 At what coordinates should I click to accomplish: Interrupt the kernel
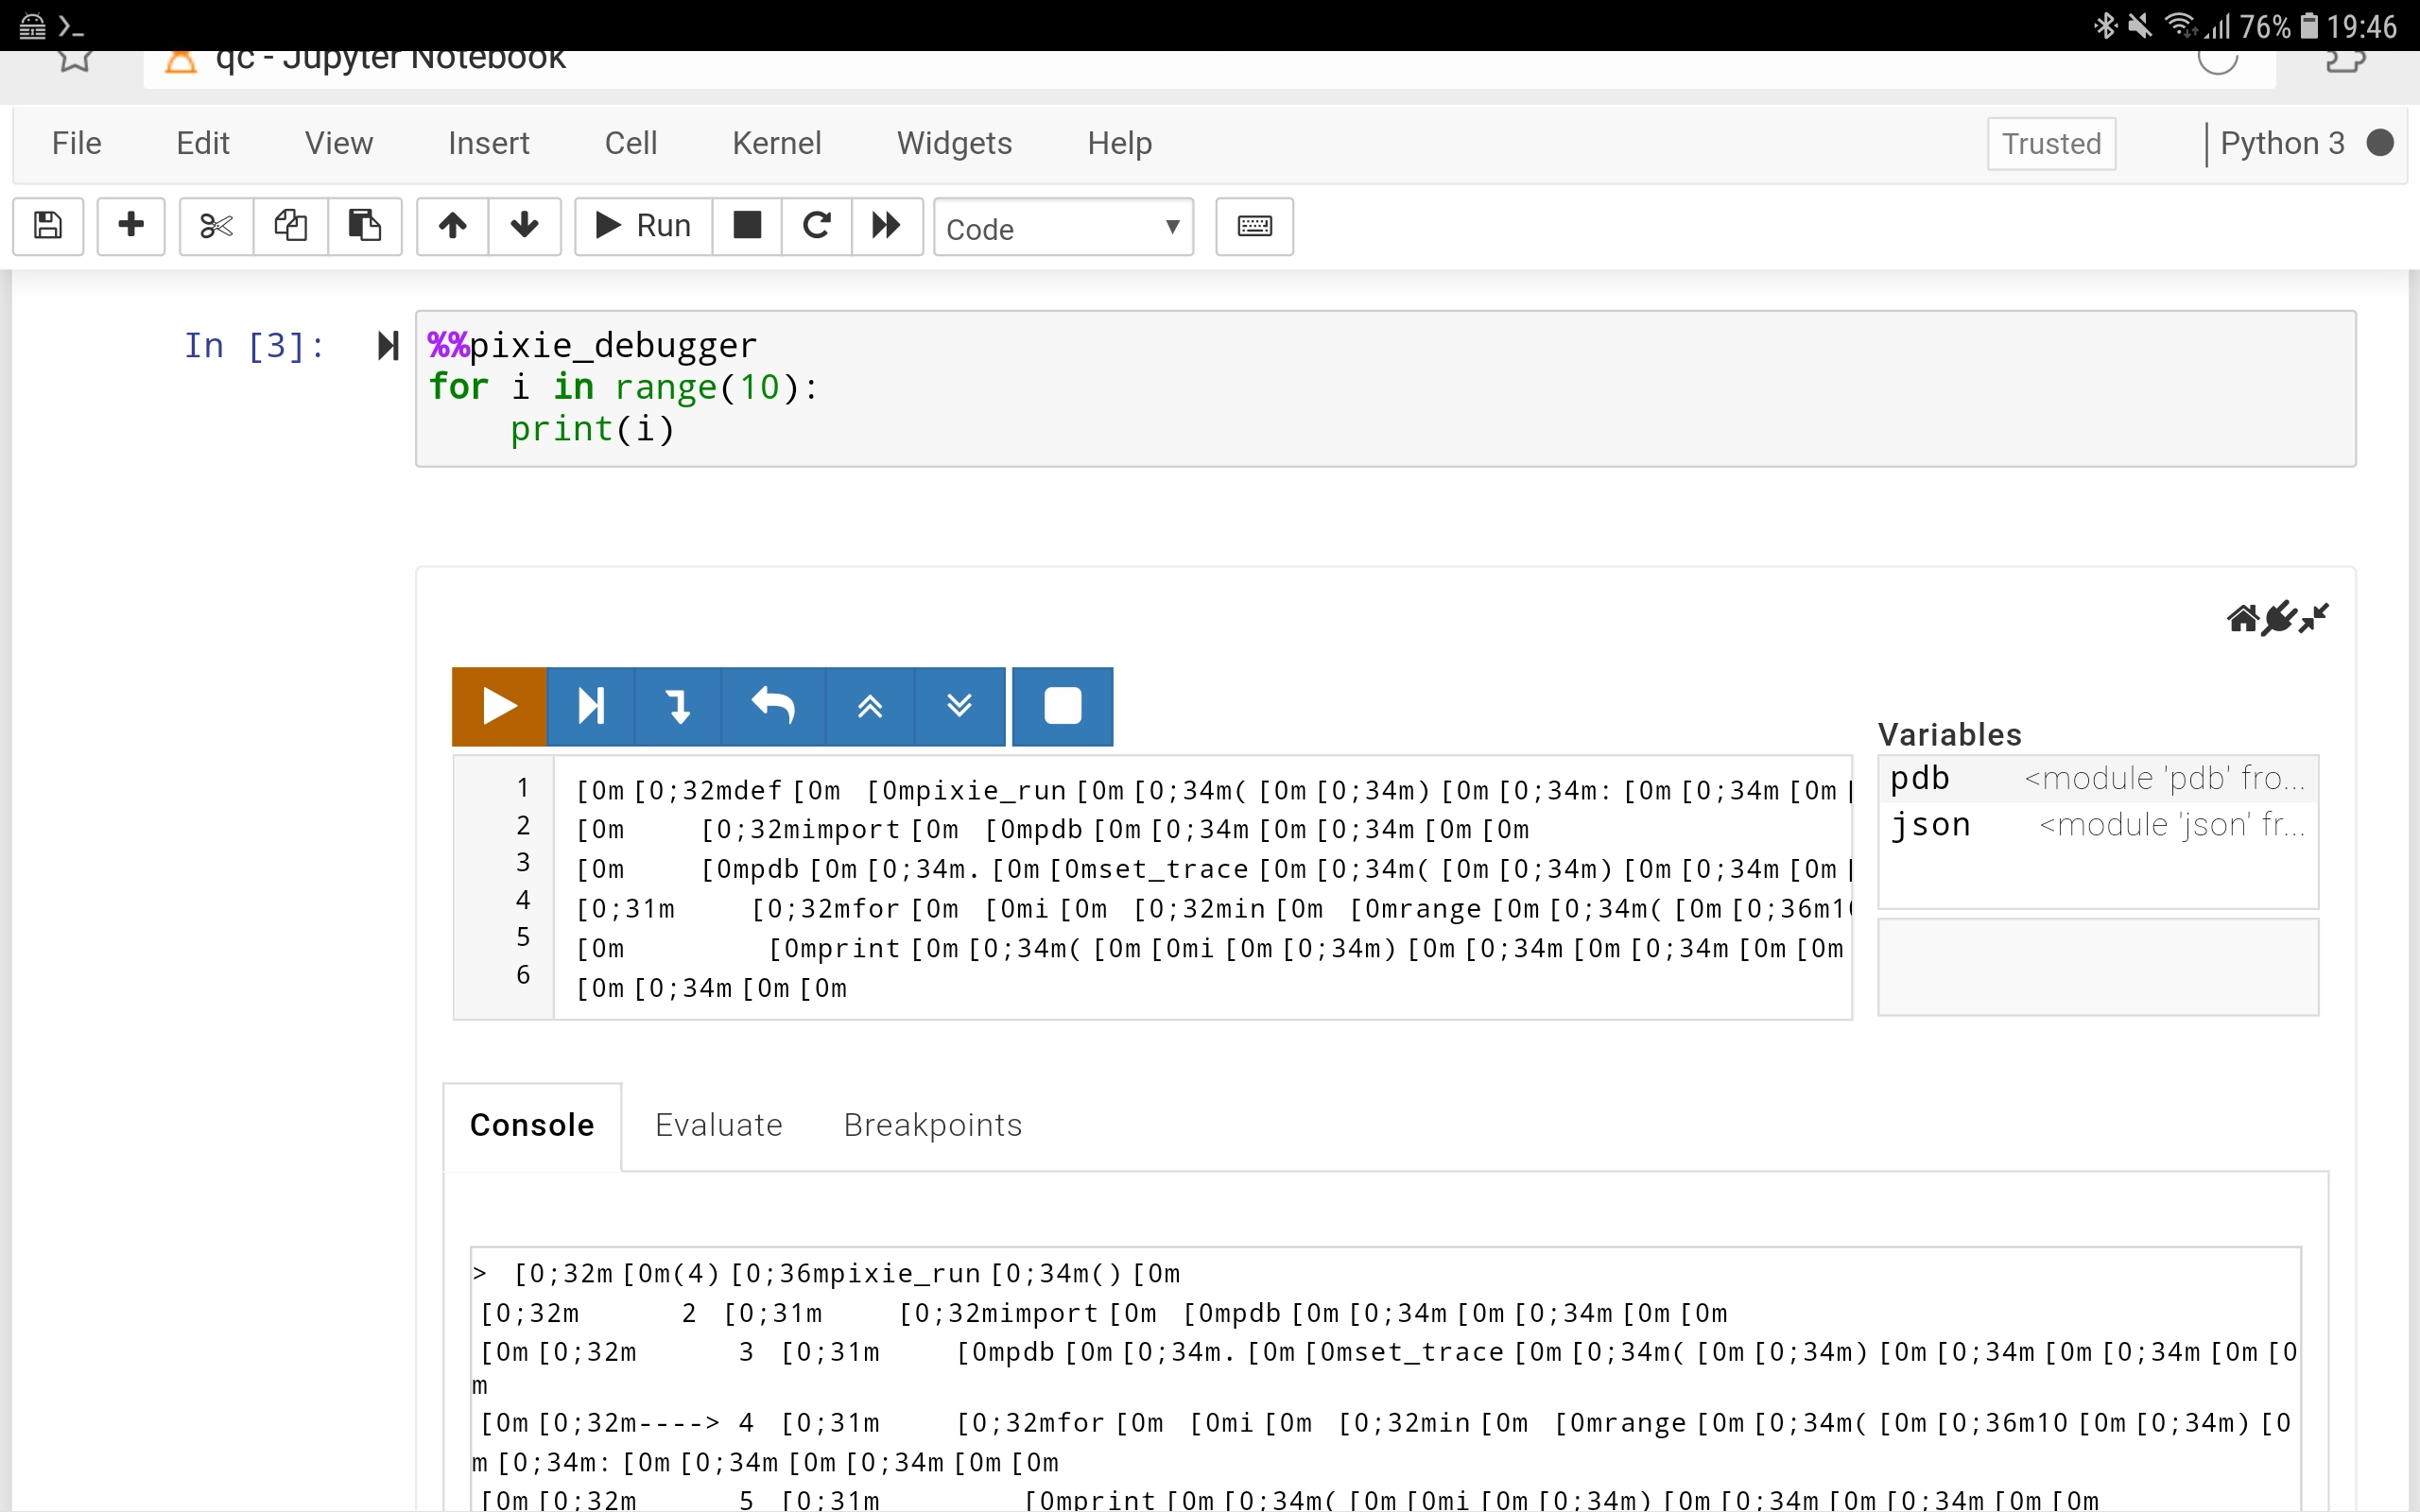coord(746,227)
